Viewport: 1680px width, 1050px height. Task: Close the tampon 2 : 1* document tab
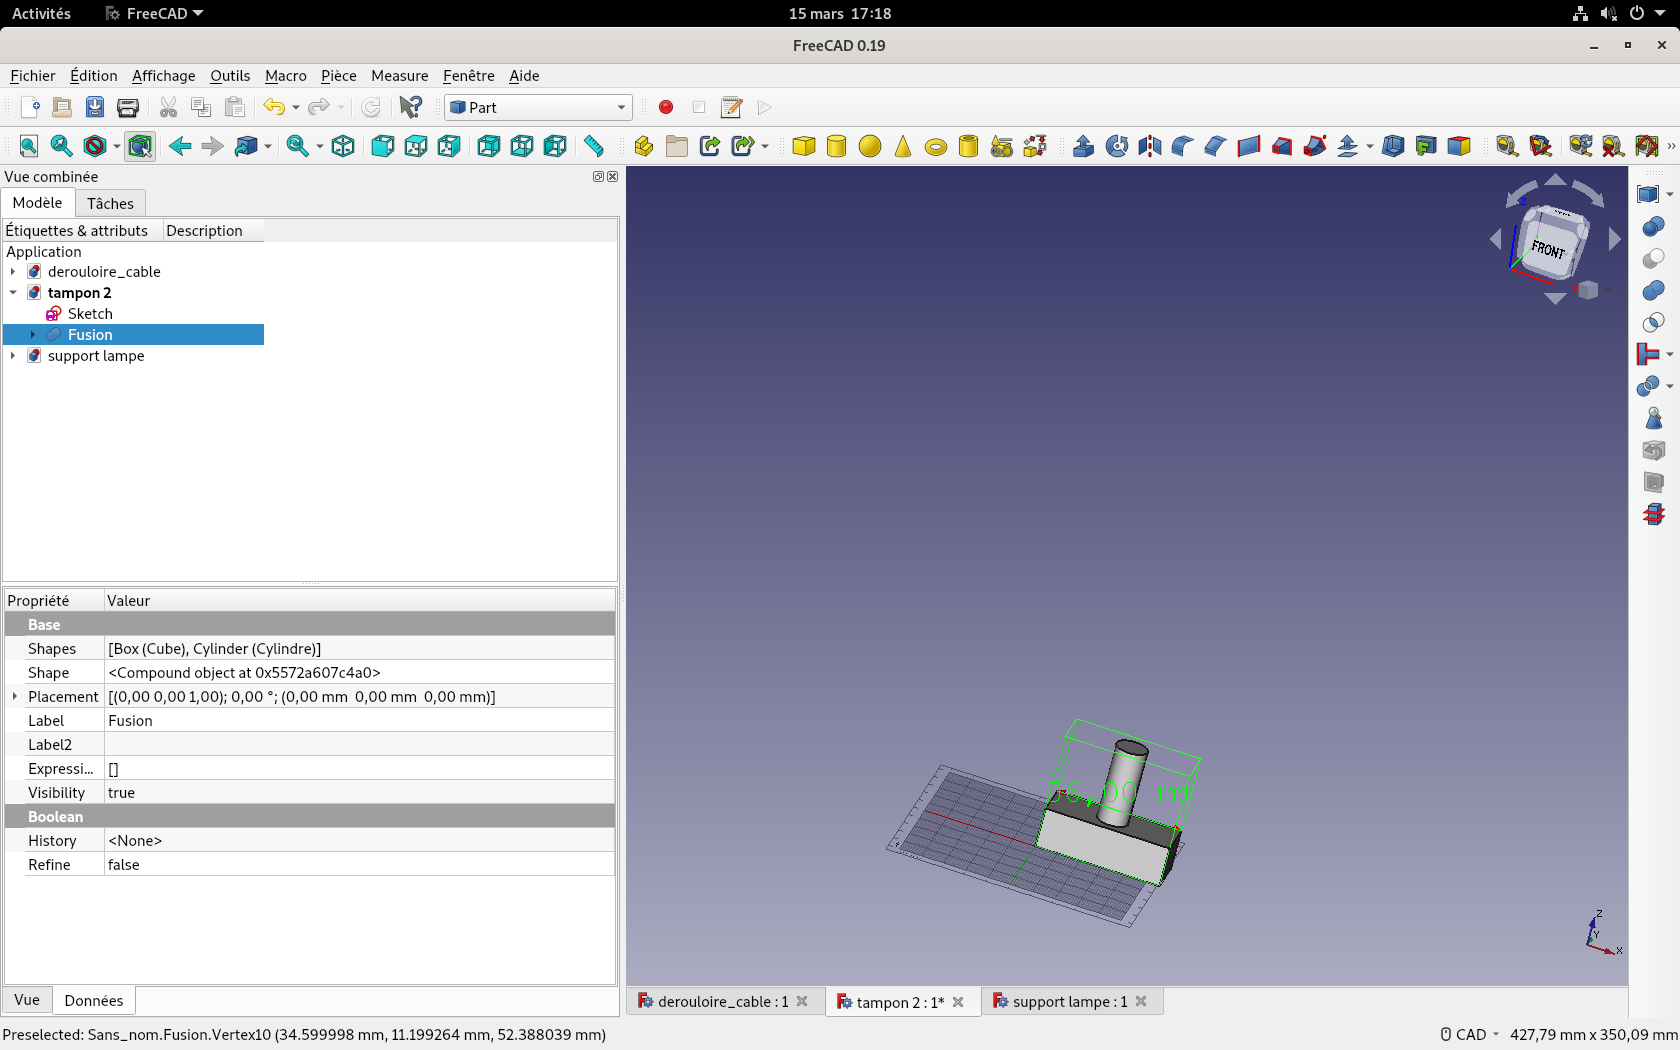[x=958, y=1002]
